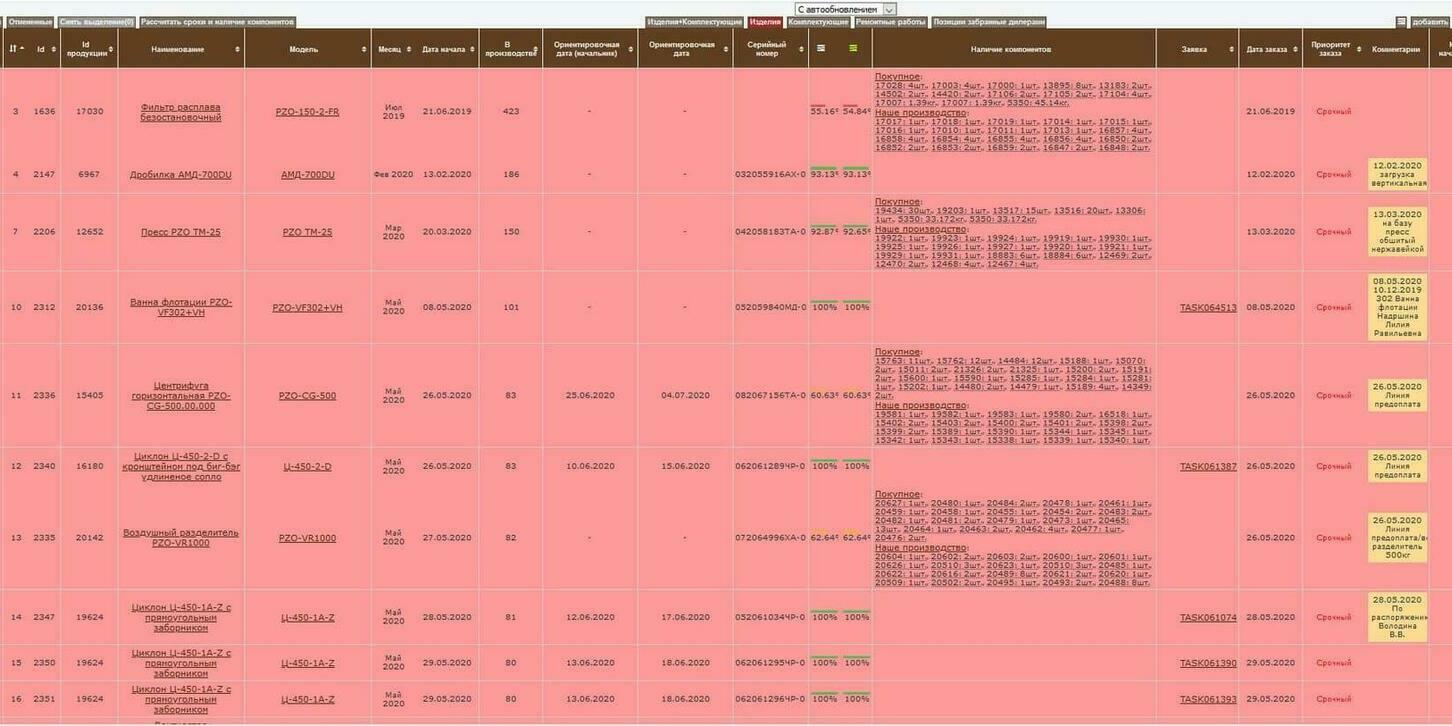Screen dimensions: 1452x726
Task: Click the green list icon in header
Action: click(853, 48)
